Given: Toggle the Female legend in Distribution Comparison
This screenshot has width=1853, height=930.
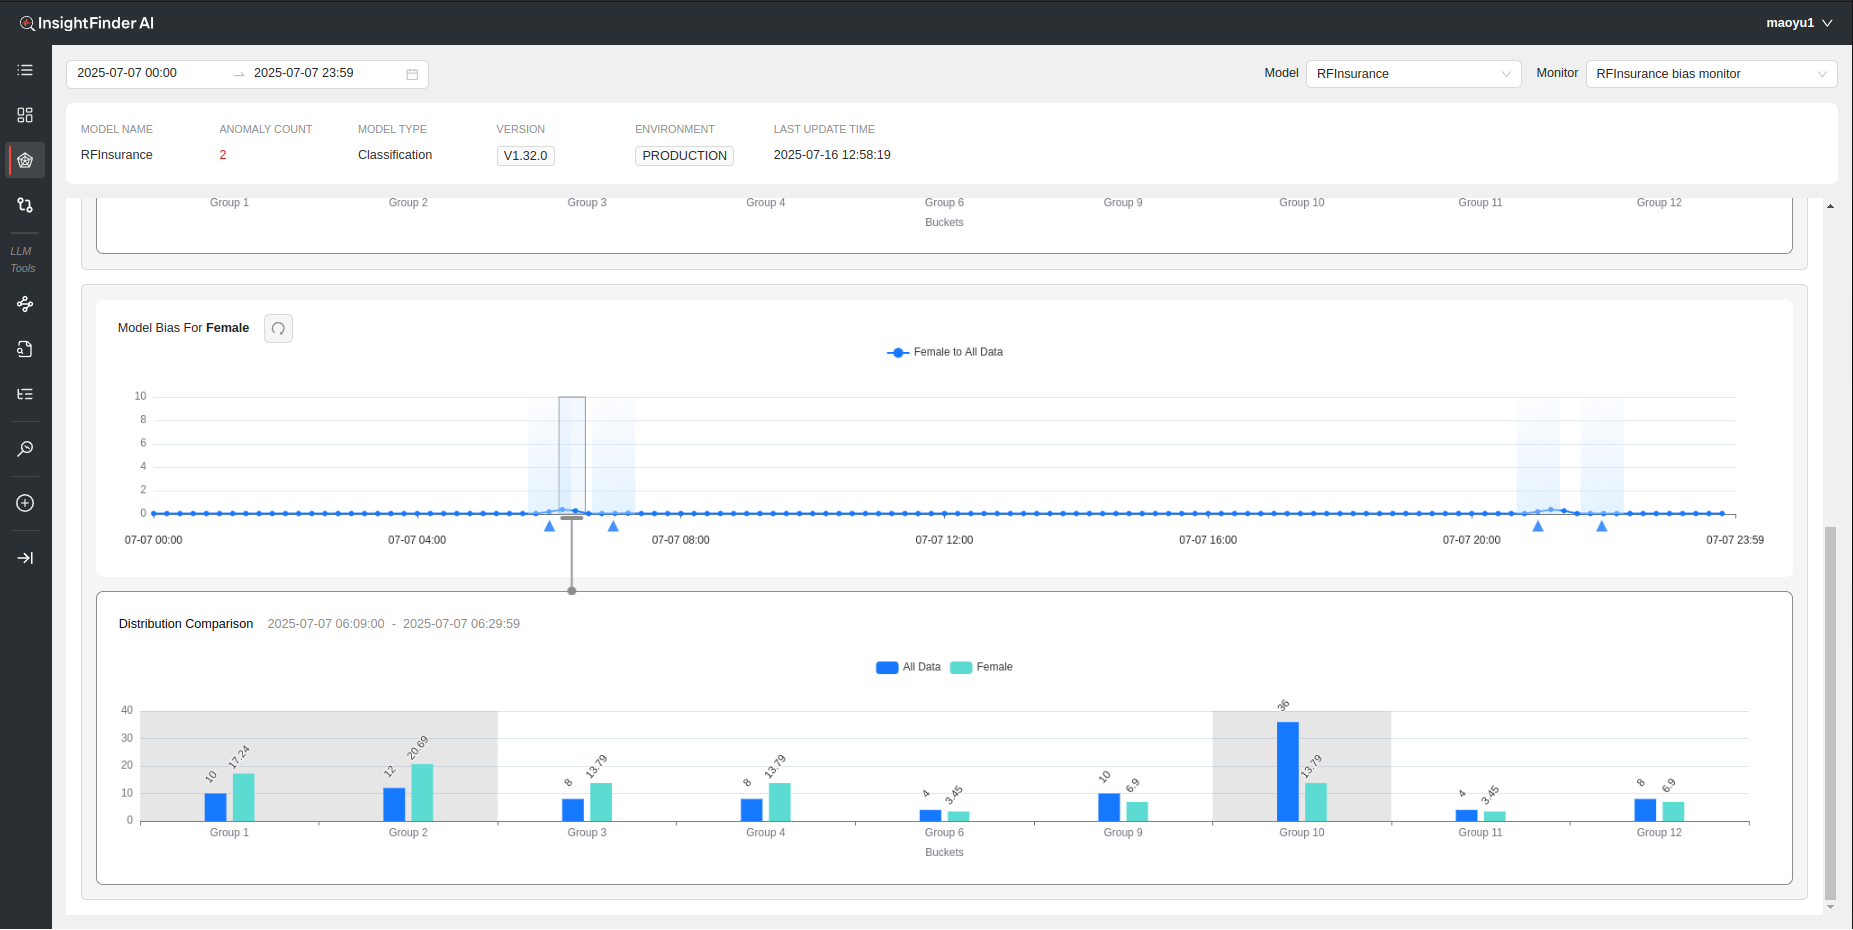Looking at the screenshot, I should (x=981, y=667).
